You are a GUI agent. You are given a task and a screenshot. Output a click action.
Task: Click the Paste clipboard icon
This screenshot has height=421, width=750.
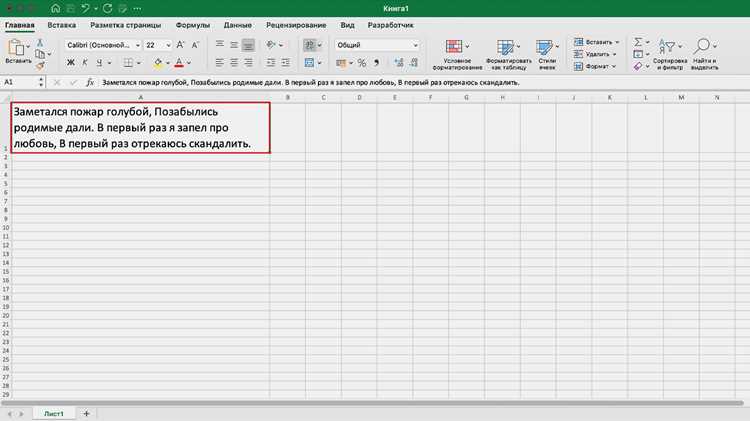click(16, 47)
